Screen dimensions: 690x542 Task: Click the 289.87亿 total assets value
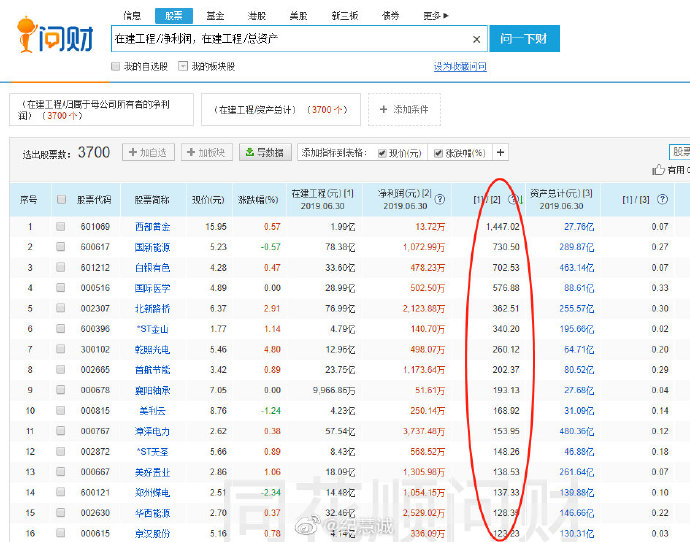[576, 247]
